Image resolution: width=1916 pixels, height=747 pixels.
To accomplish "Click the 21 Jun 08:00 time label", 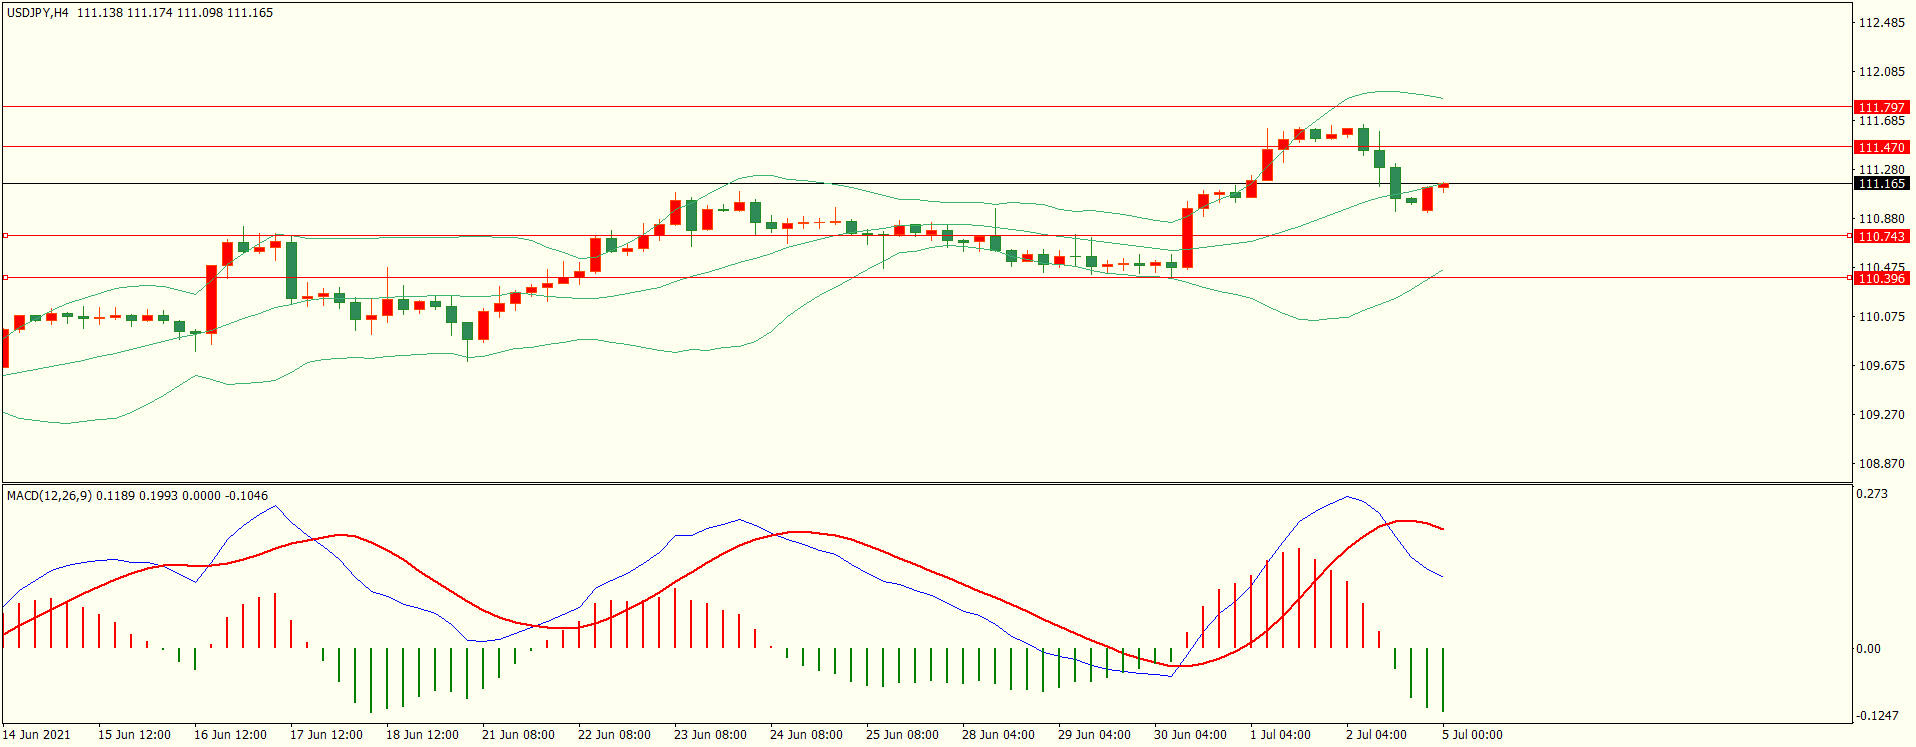I will point(518,735).
